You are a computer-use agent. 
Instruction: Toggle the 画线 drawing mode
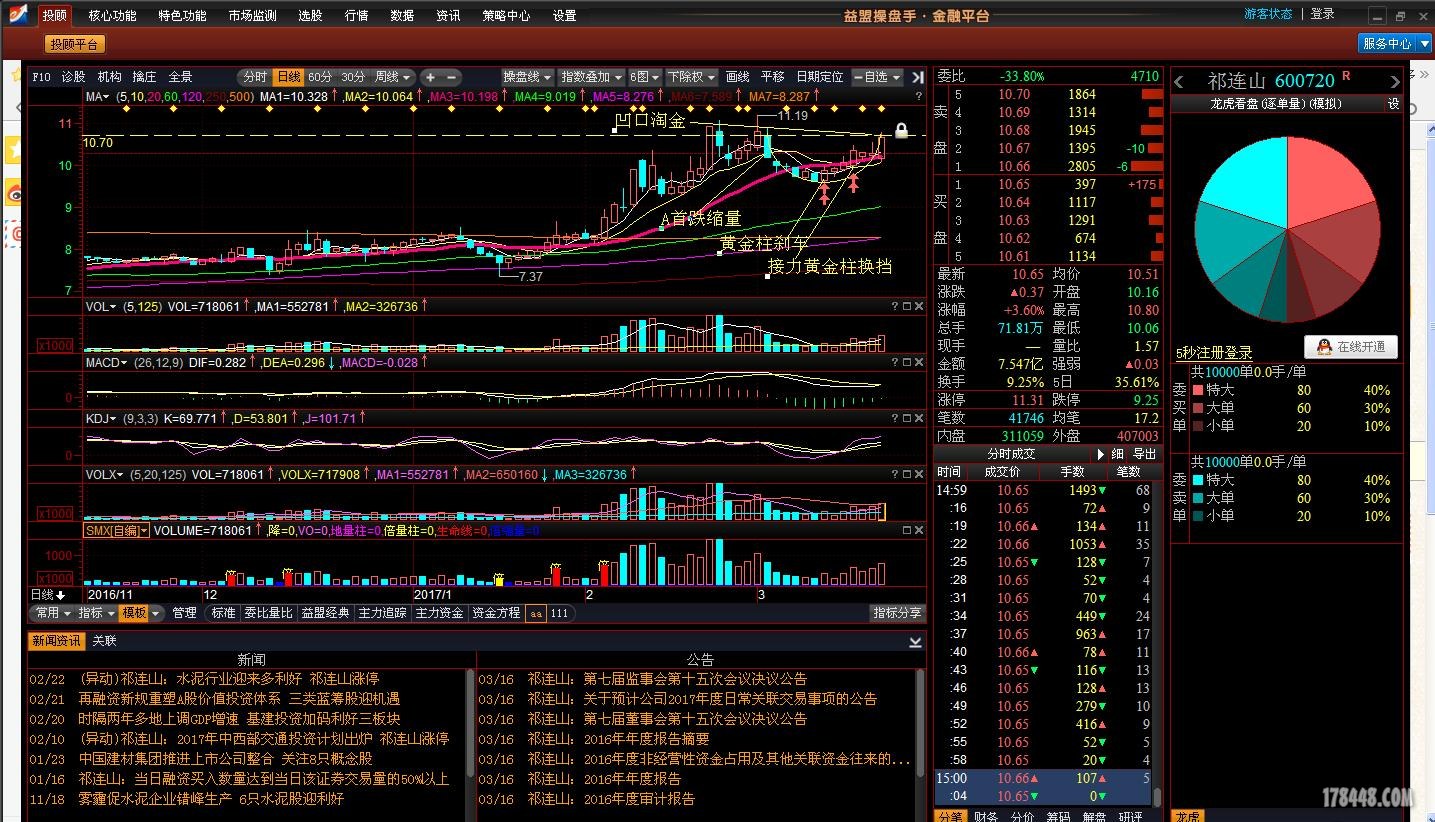pyautogui.click(x=738, y=77)
